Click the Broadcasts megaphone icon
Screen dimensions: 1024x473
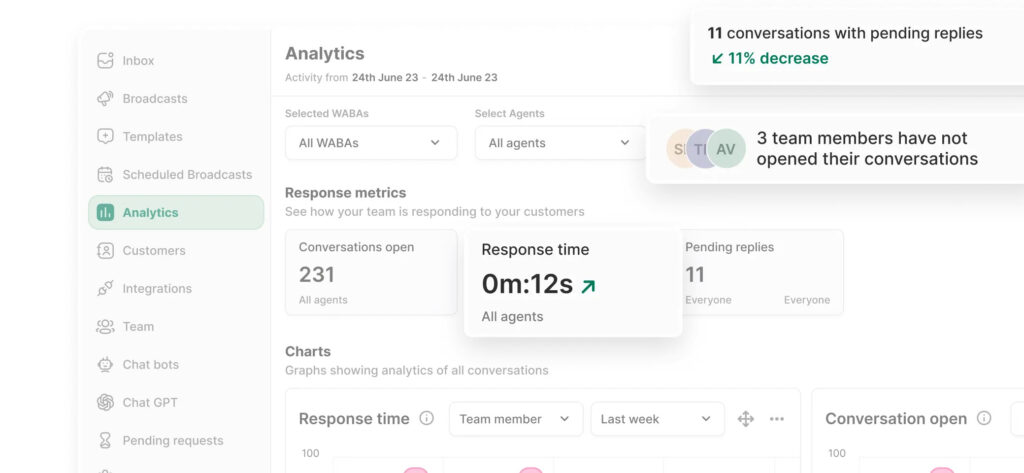105,99
